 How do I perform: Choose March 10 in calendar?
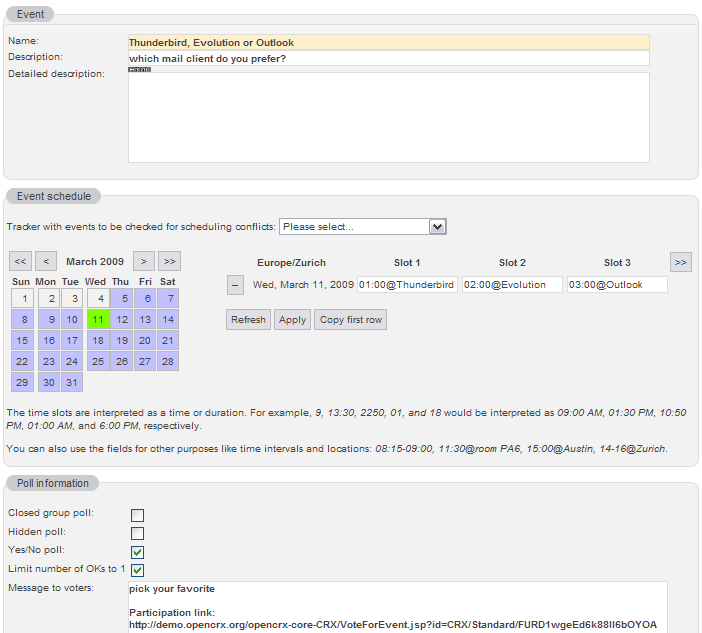tap(72, 320)
